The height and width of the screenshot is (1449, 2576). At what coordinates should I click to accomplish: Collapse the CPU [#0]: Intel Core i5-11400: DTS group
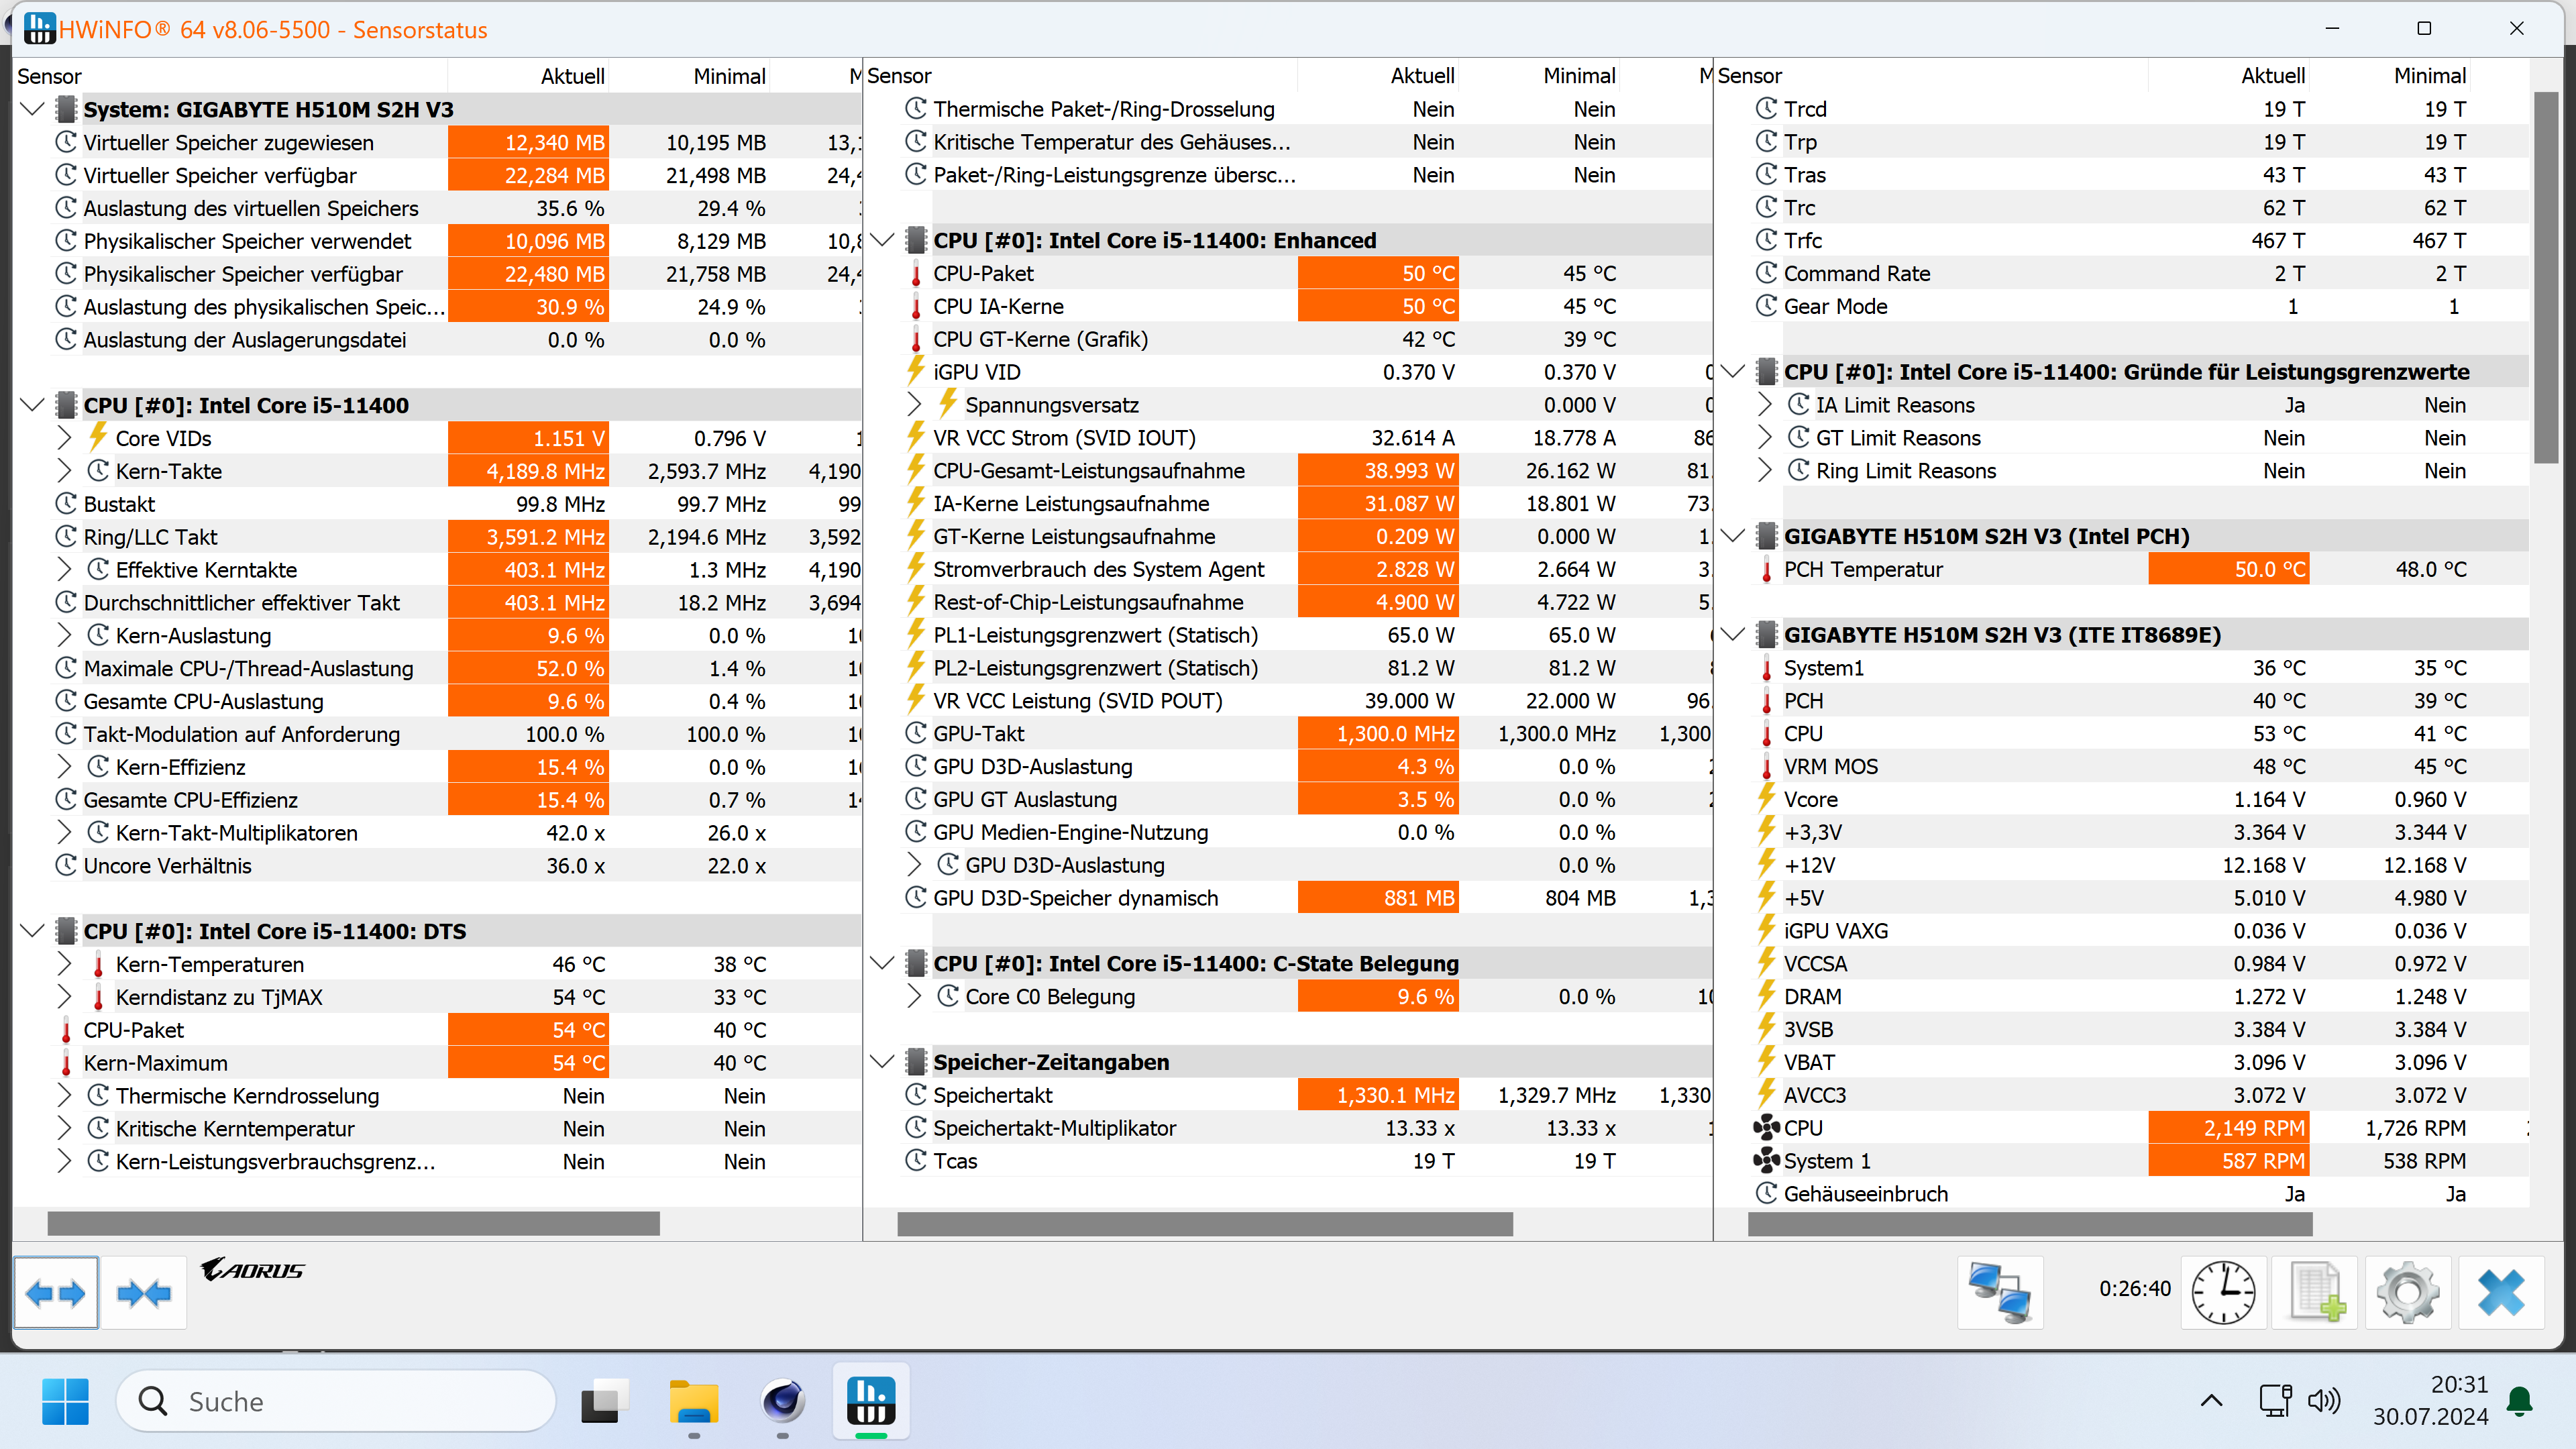tap(33, 931)
